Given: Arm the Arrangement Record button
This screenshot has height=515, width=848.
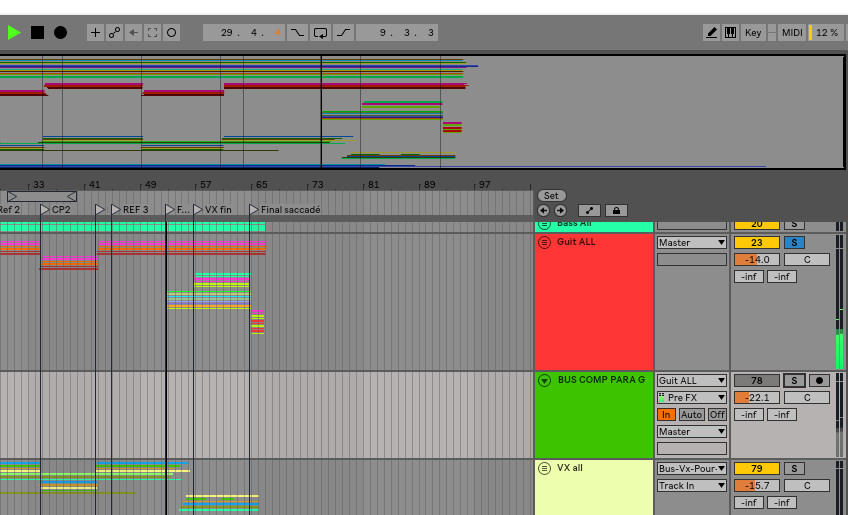Looking at the screenshot, I should (x=61, y=32).
